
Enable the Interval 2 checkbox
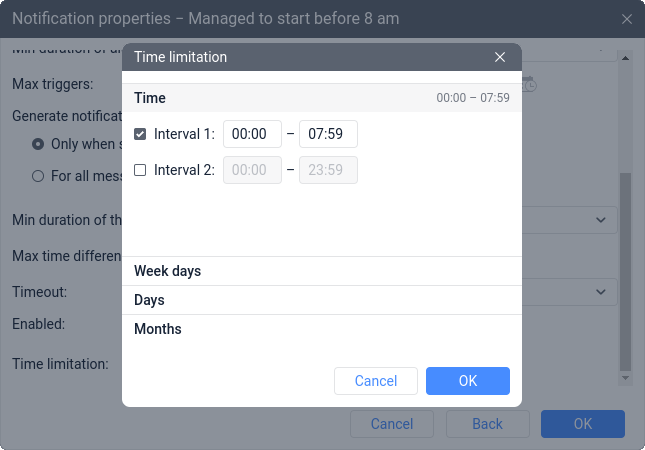[140, 170]
